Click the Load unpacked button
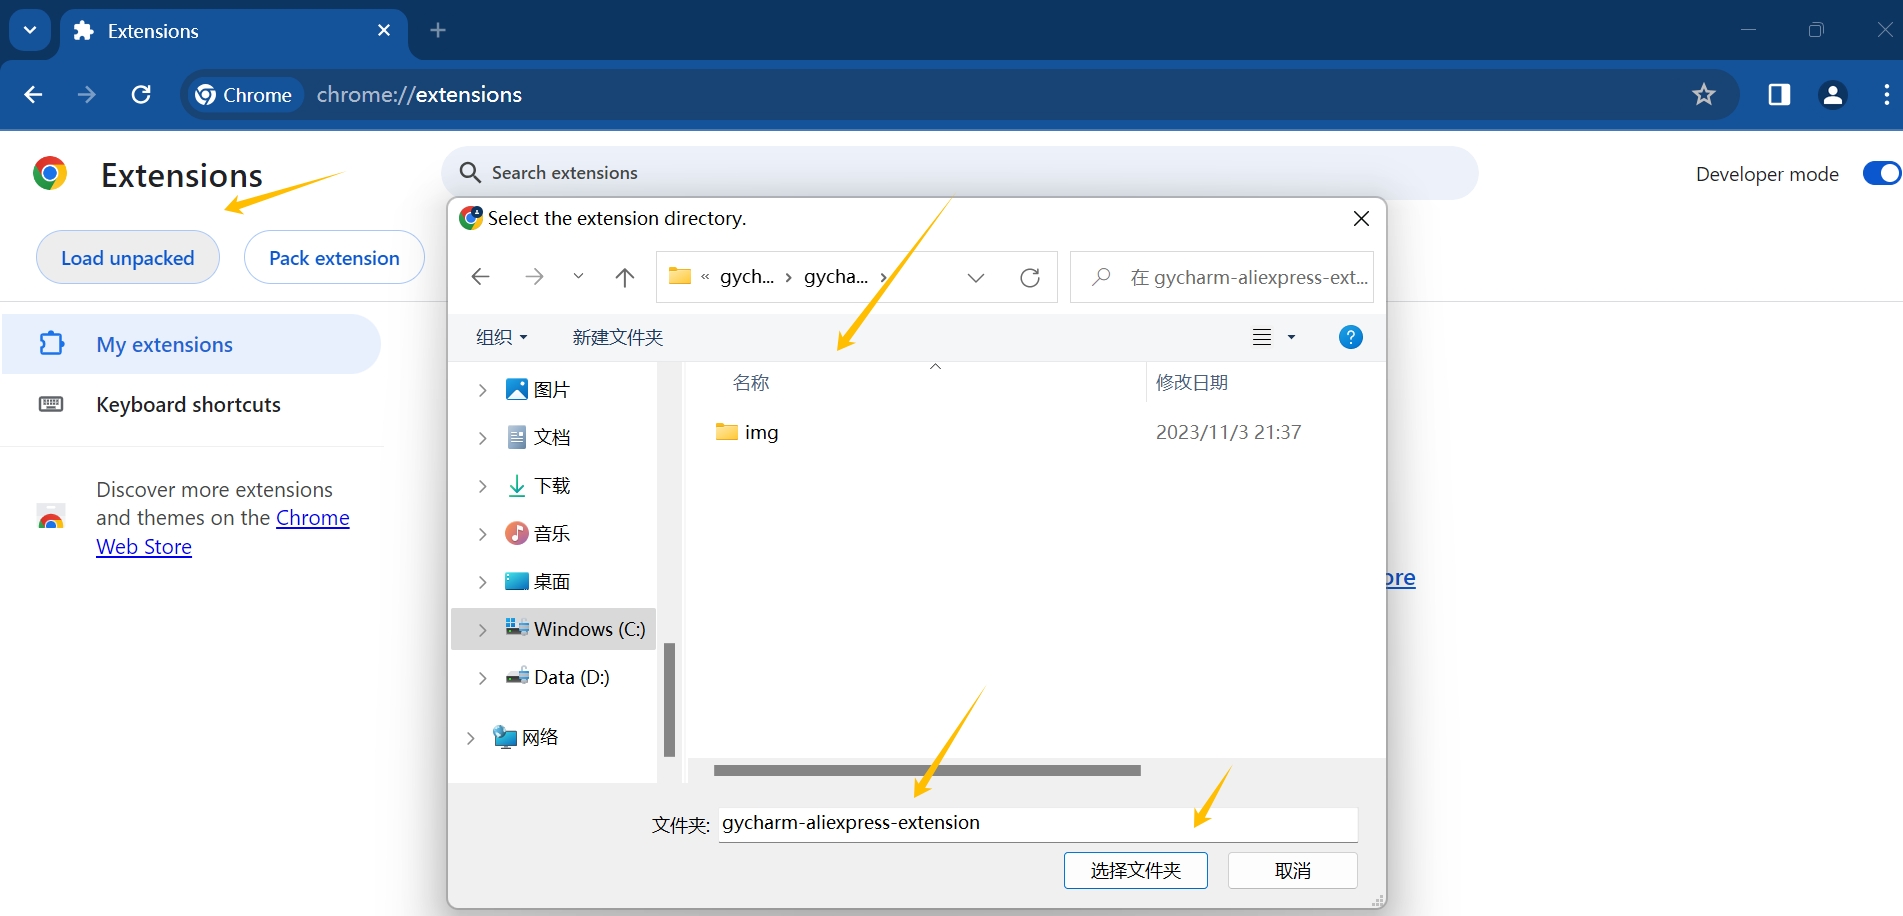This screenshot has height=916, width=1903. [x=128, y=257]
